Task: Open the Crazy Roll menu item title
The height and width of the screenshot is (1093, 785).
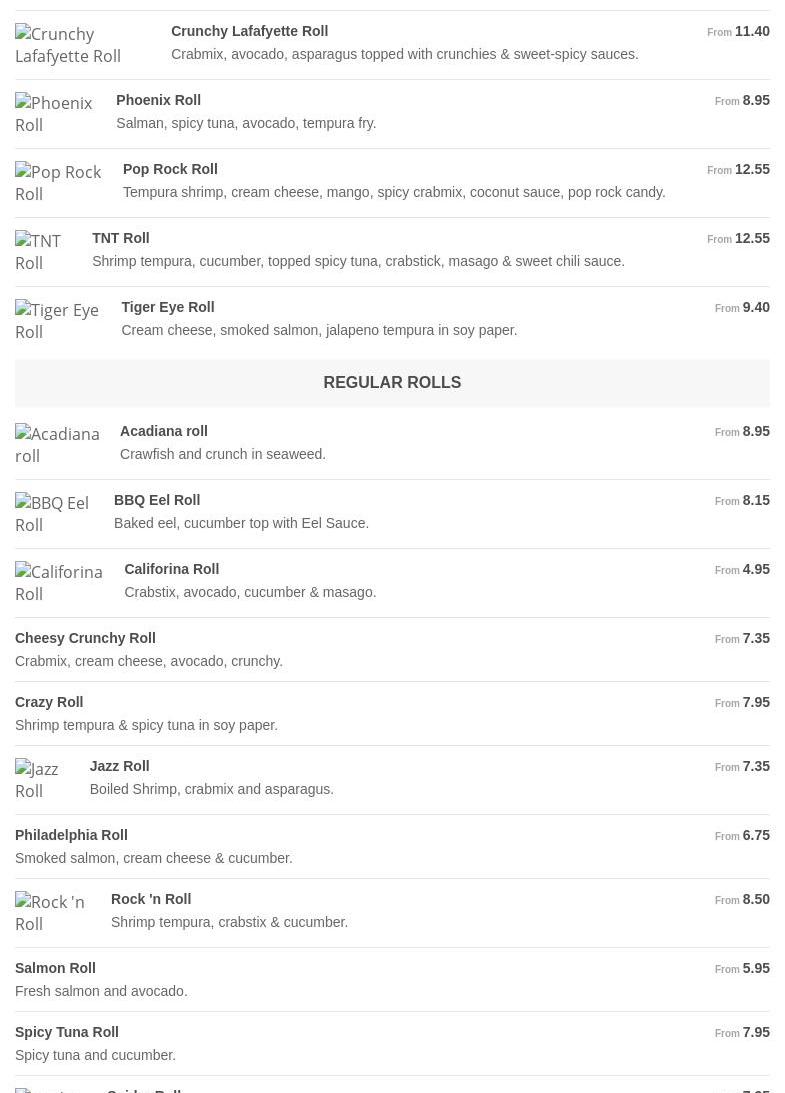Action: (49, 702)
